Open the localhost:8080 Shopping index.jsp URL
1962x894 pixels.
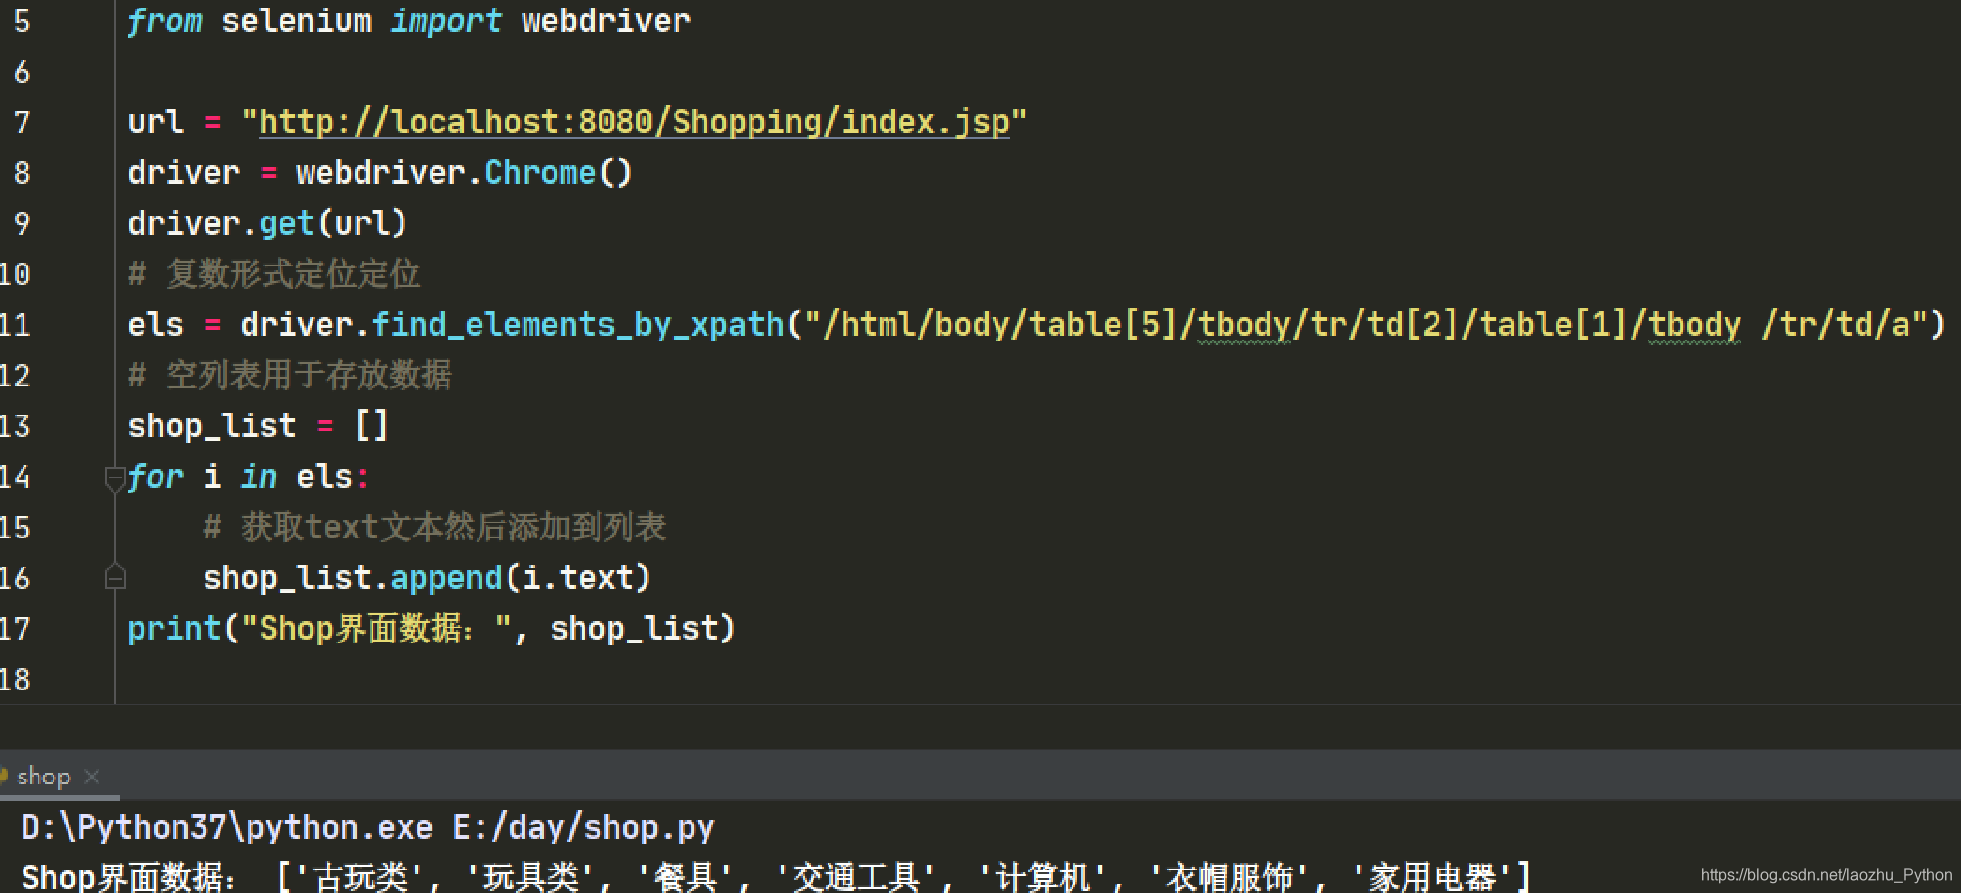point(634,122)
